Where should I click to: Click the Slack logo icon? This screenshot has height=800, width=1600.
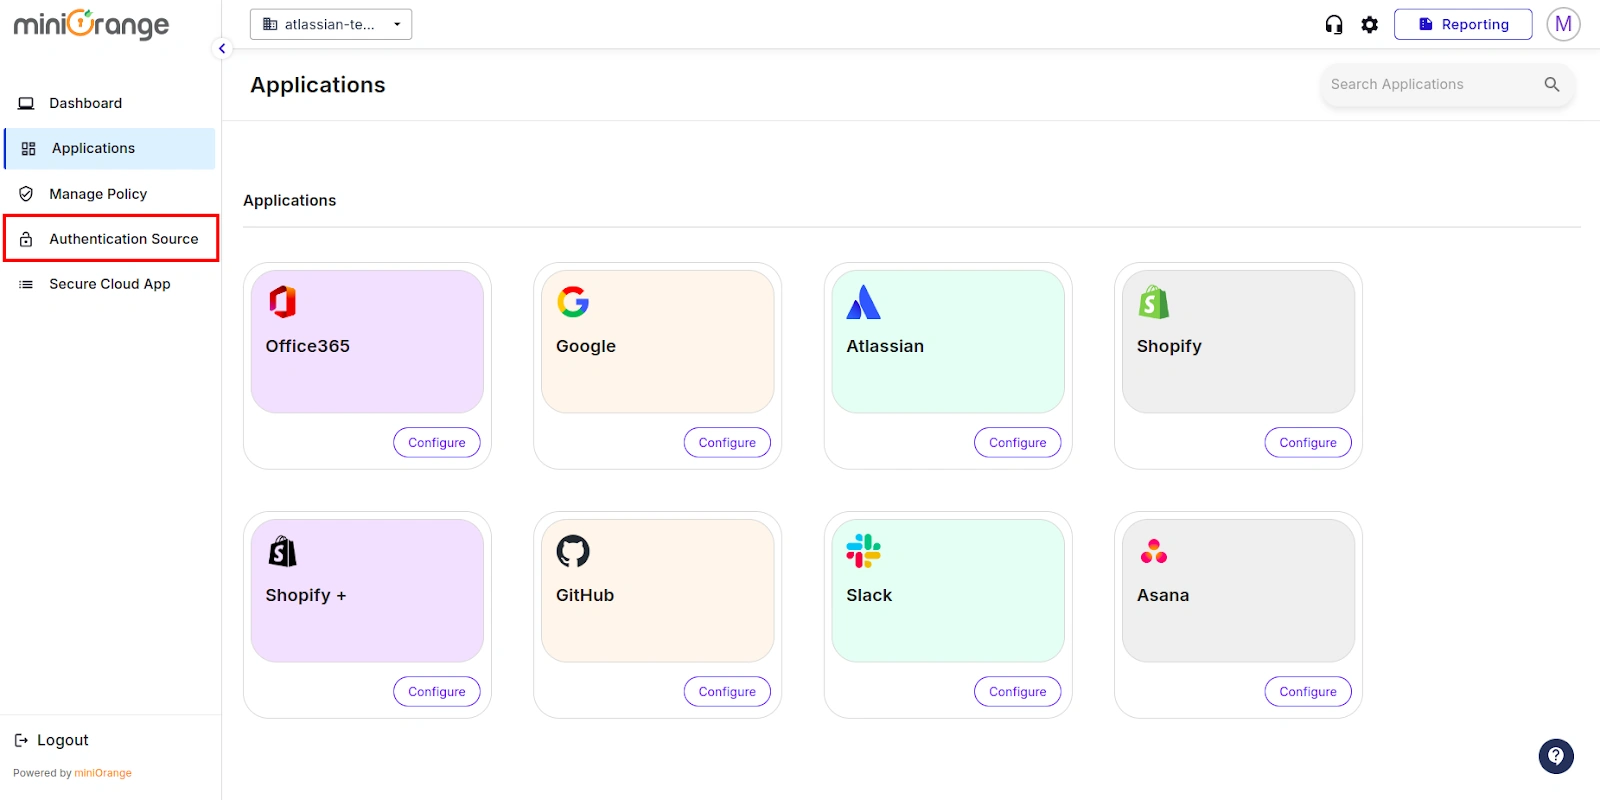pyautogui.click(x=863, y=551)
